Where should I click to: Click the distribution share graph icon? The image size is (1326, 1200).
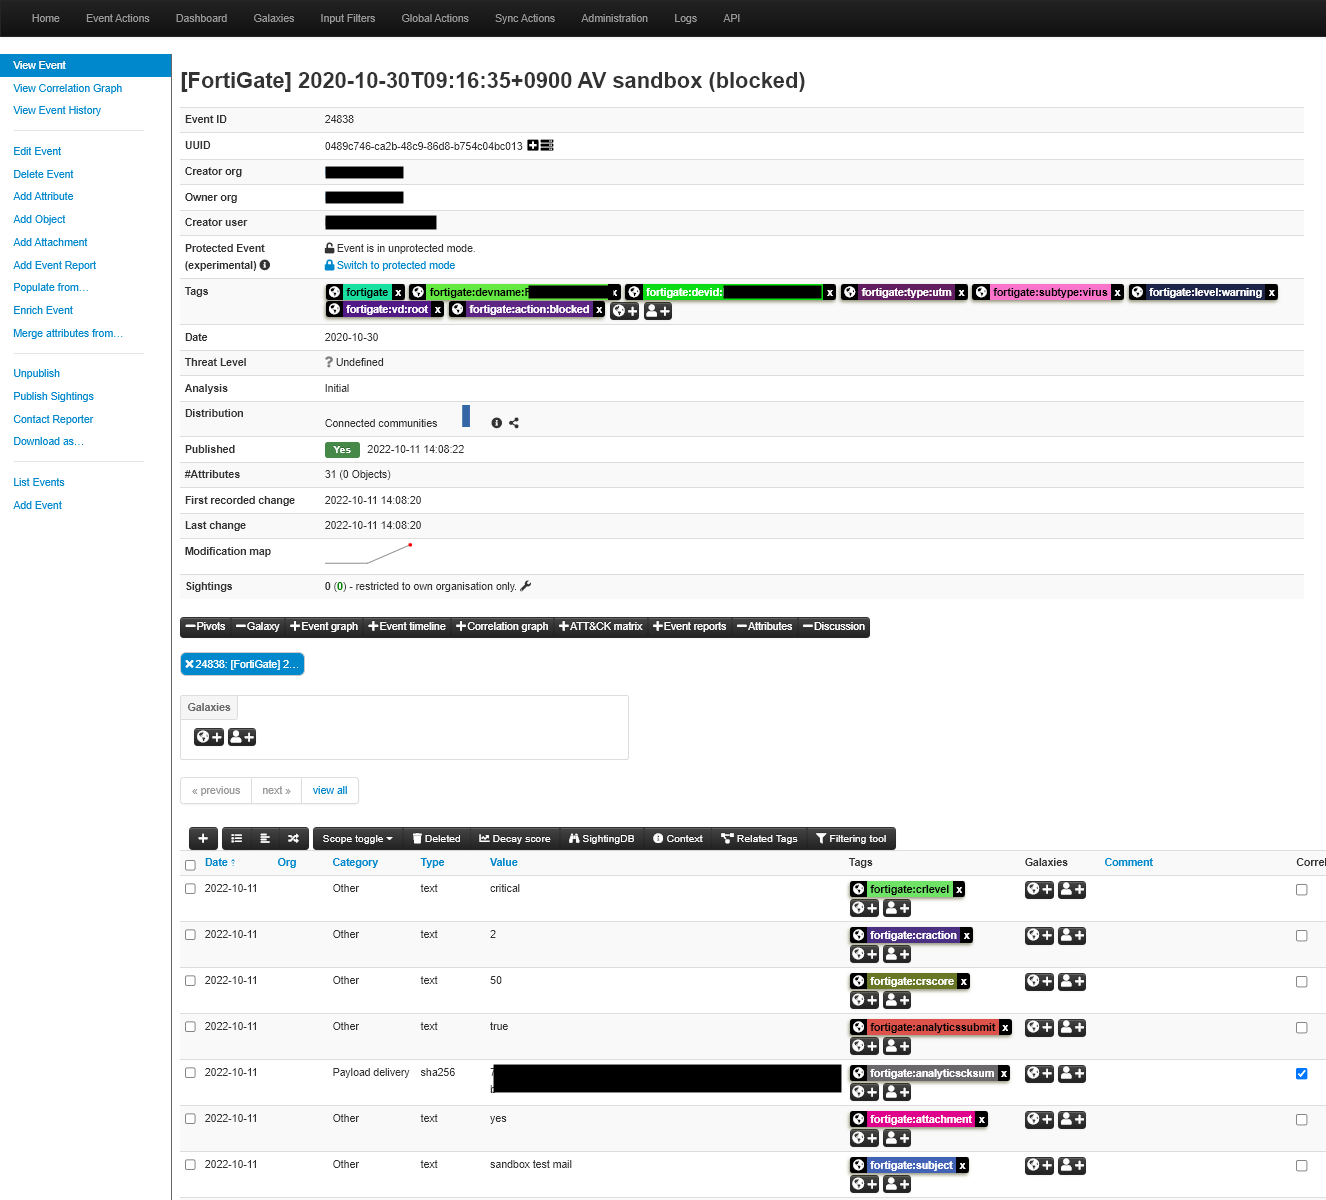514,423
